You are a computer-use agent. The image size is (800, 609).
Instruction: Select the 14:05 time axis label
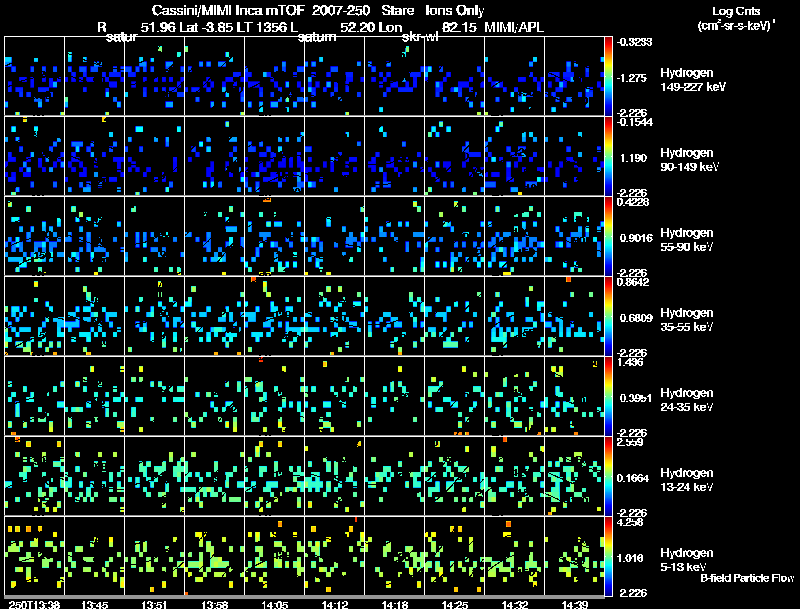click(274, 604)
